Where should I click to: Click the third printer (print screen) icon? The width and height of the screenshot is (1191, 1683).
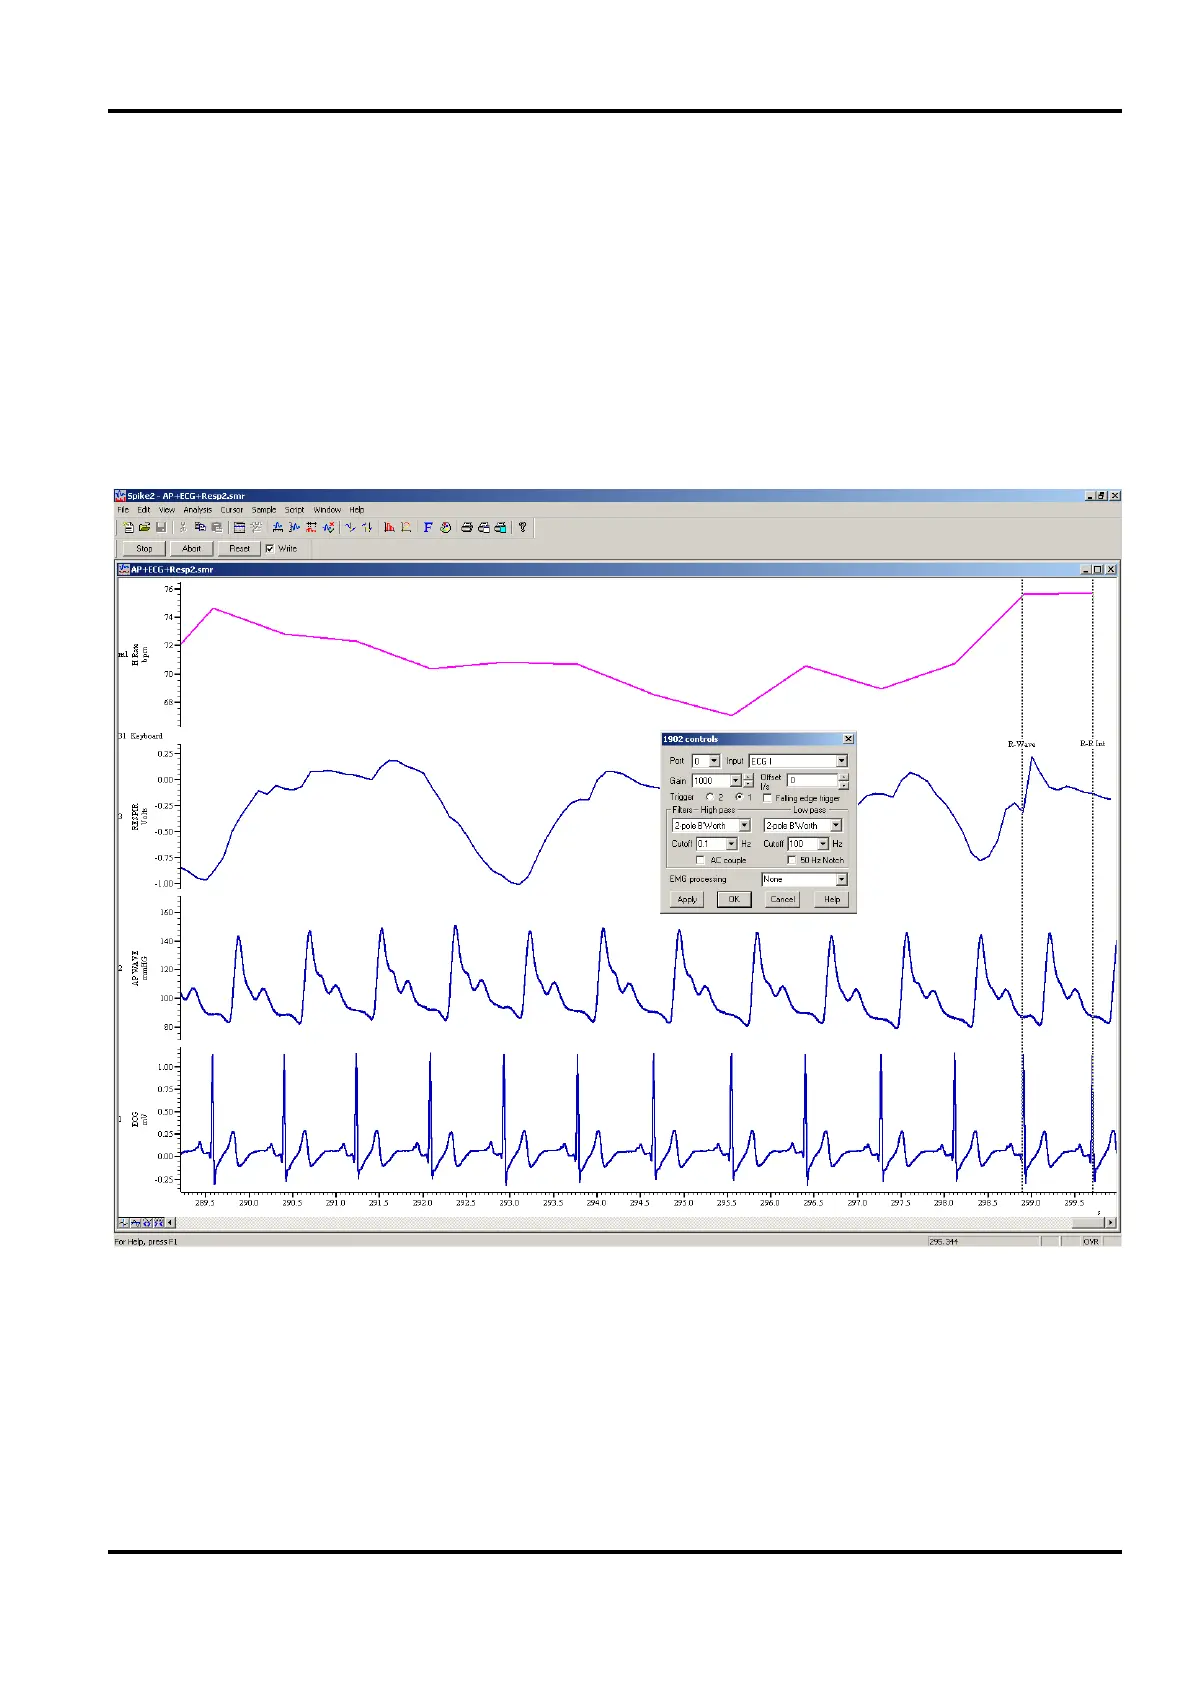pyautogui.click(x=500, y=527)
